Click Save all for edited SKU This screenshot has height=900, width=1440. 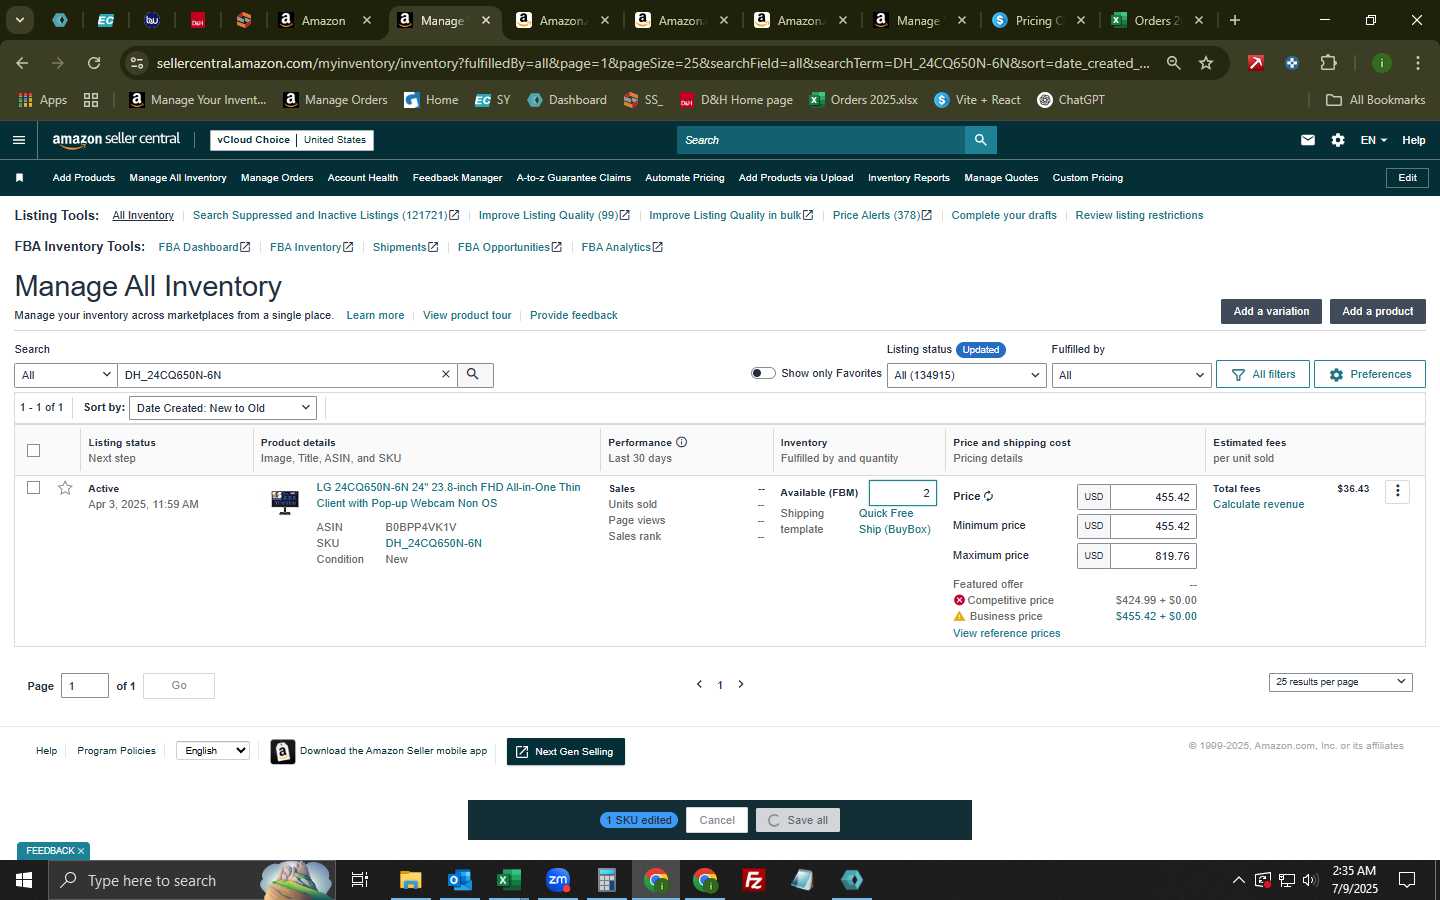(798, 820)
